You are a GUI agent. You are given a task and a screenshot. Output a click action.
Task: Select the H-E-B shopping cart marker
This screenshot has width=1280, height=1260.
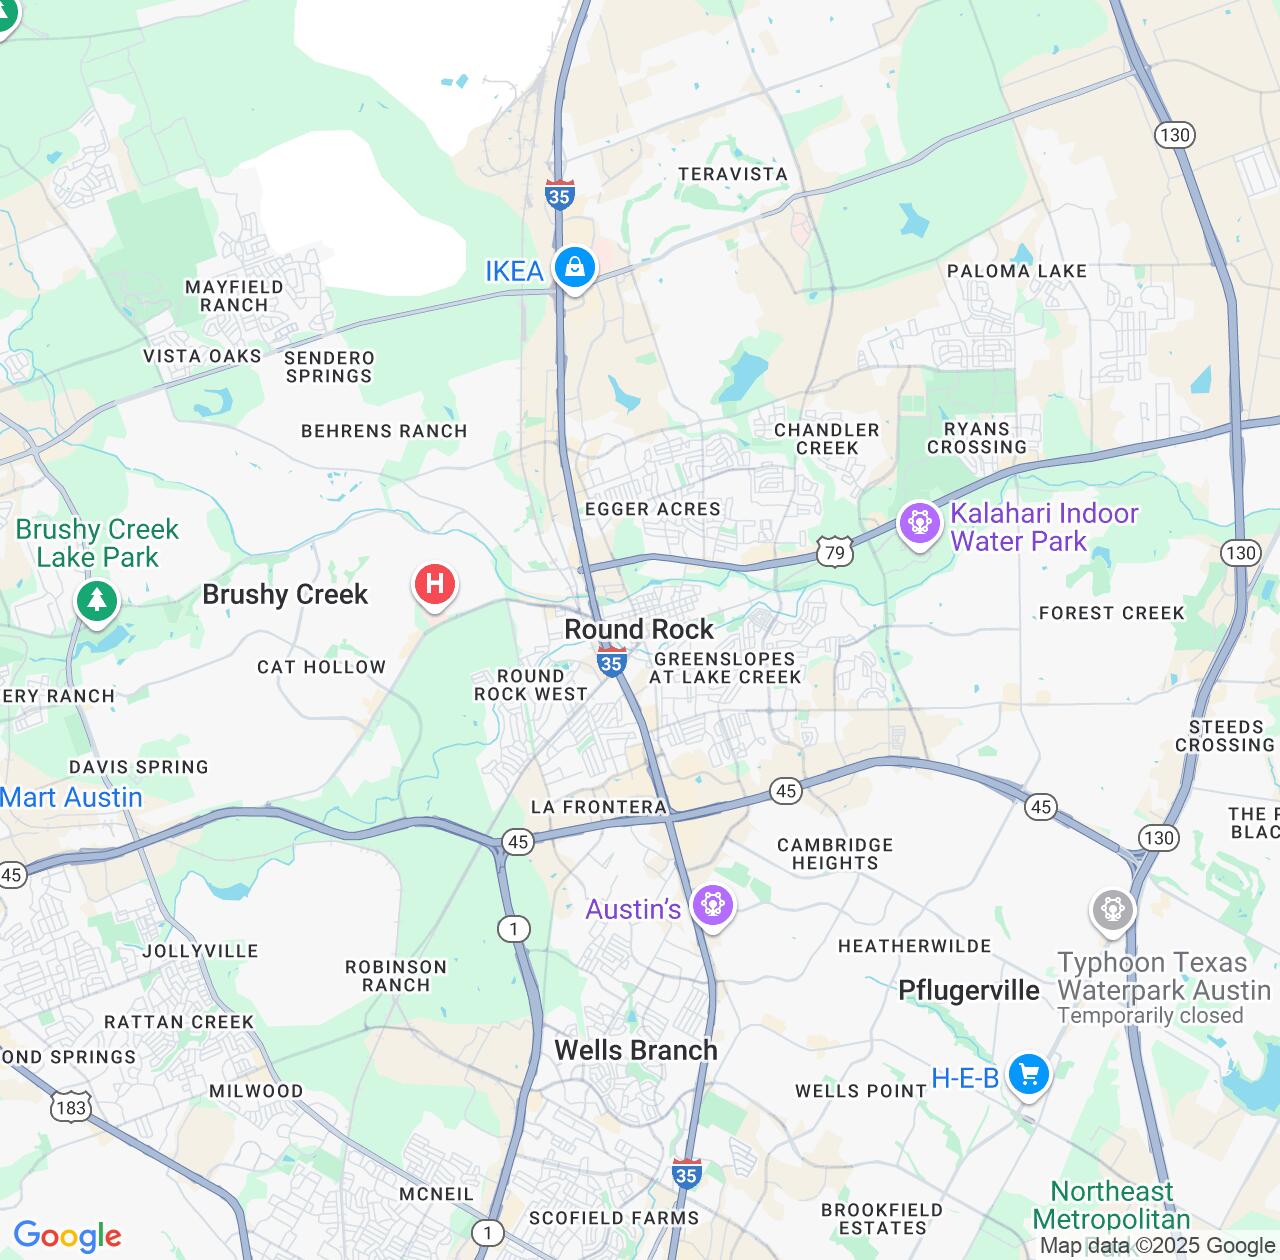pos(1029,1077)
